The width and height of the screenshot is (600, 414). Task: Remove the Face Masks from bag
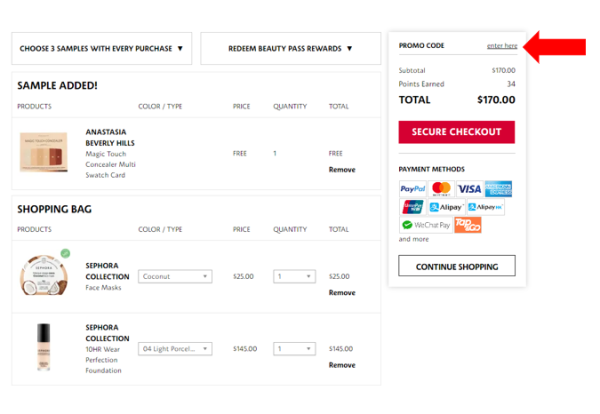click(341, 293)
